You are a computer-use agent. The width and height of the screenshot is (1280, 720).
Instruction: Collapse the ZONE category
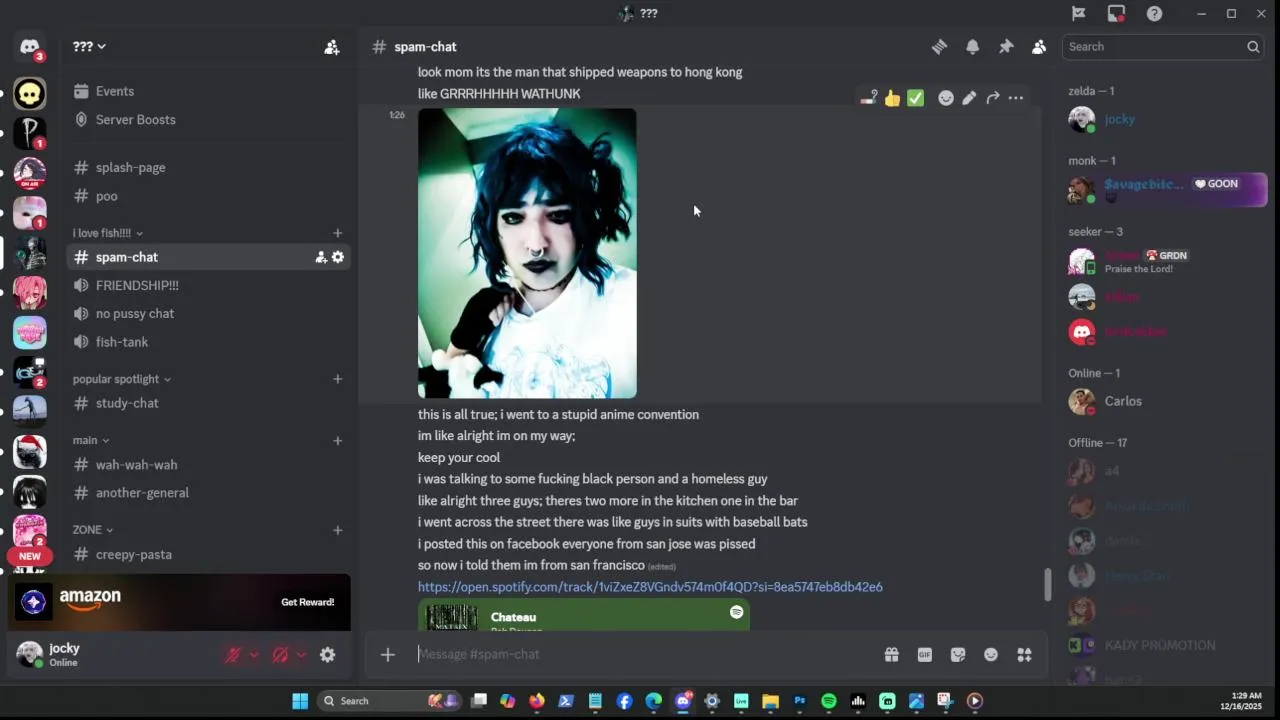coord(92,530)
